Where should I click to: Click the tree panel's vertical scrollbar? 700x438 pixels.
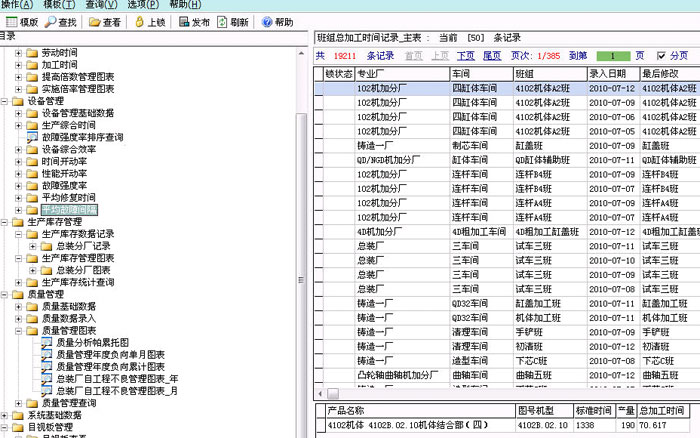[x=302, y=250]
